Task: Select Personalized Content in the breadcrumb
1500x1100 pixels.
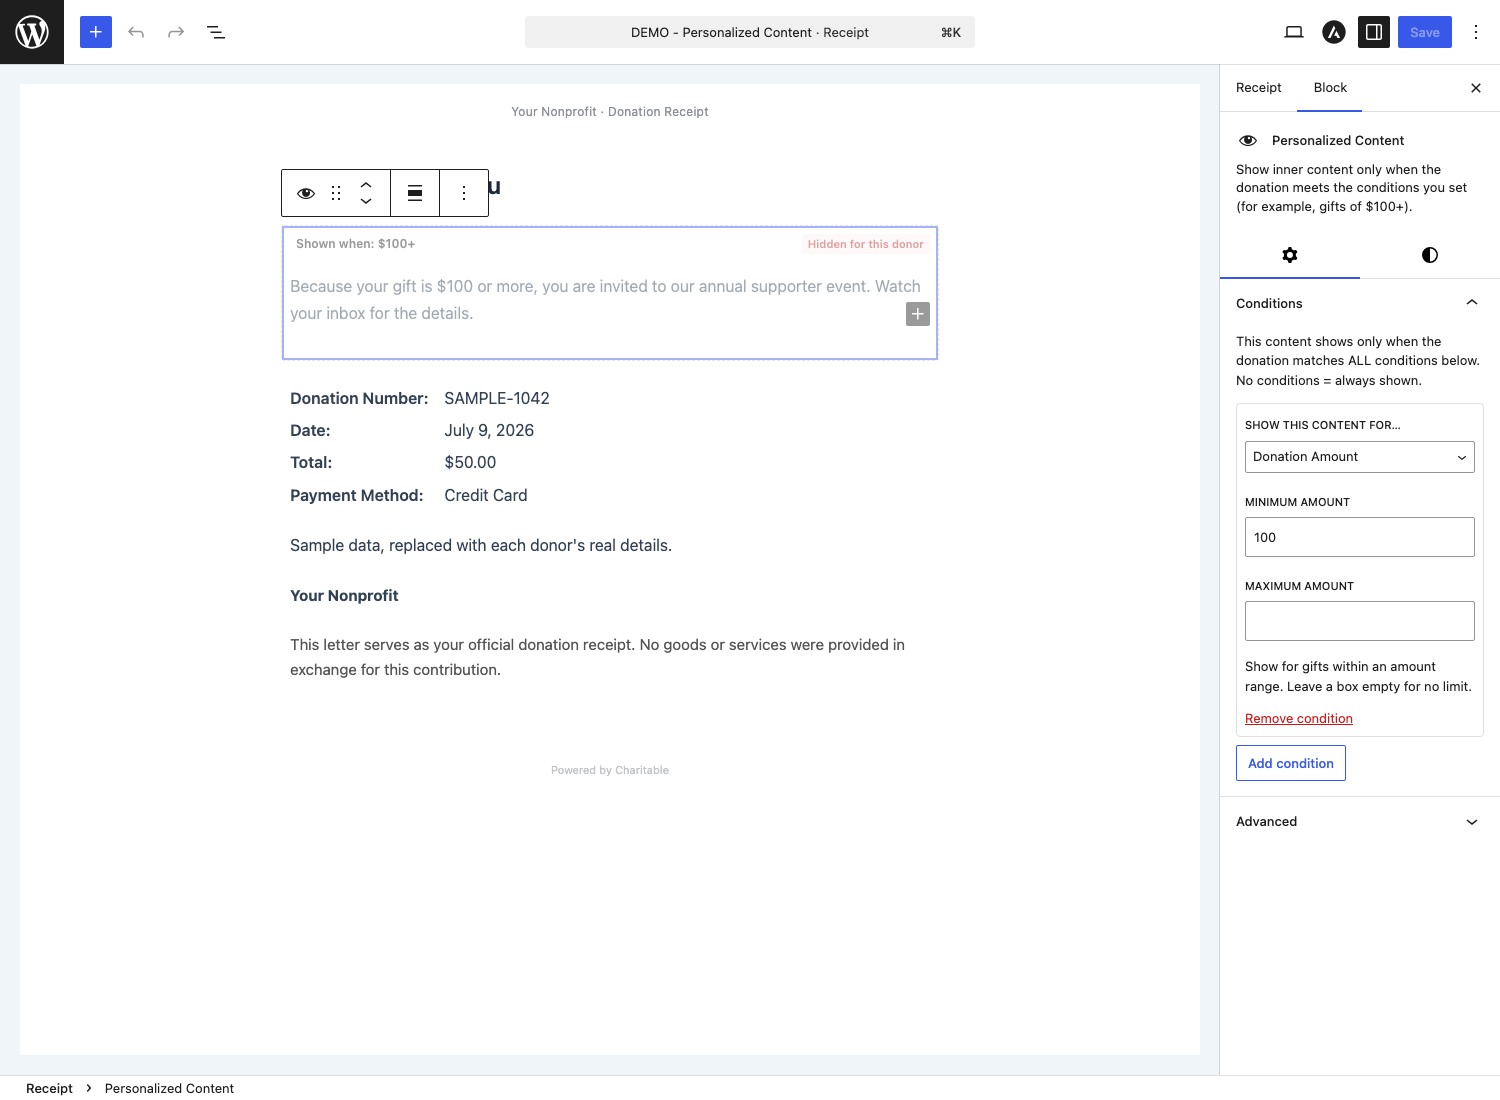Action: pyautogui.click(x=169, y=1088)
